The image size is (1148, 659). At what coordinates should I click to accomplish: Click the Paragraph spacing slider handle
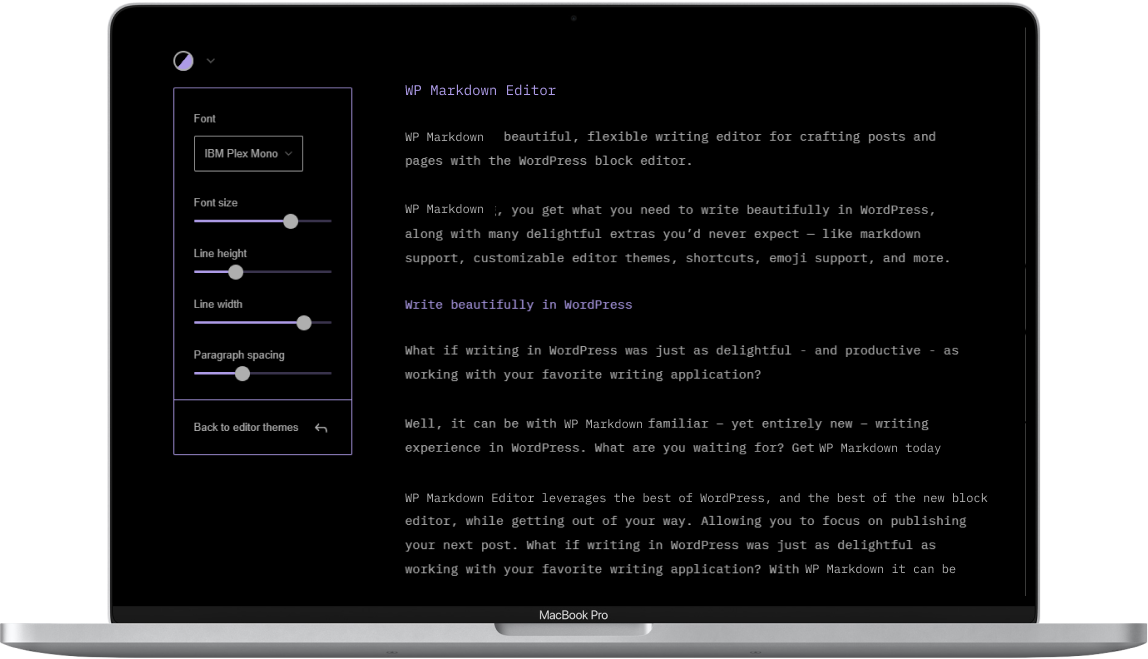(242, 373)
